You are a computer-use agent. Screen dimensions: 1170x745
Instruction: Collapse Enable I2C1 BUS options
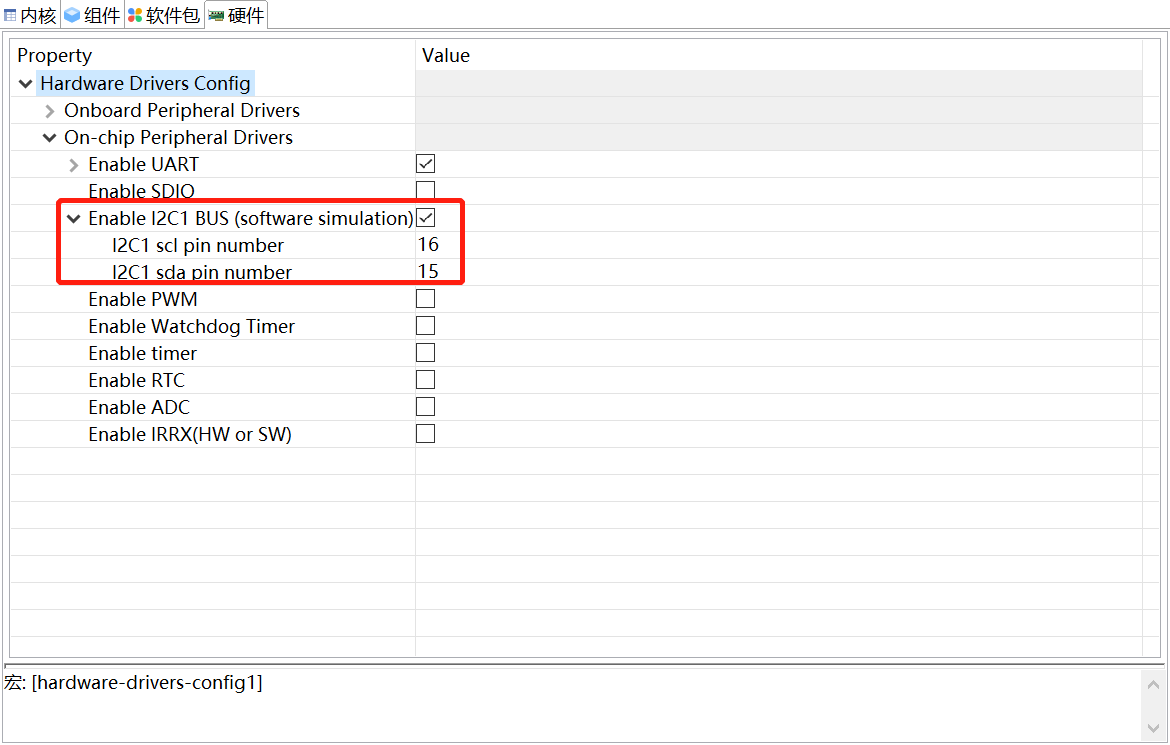(x=73, y=219)
